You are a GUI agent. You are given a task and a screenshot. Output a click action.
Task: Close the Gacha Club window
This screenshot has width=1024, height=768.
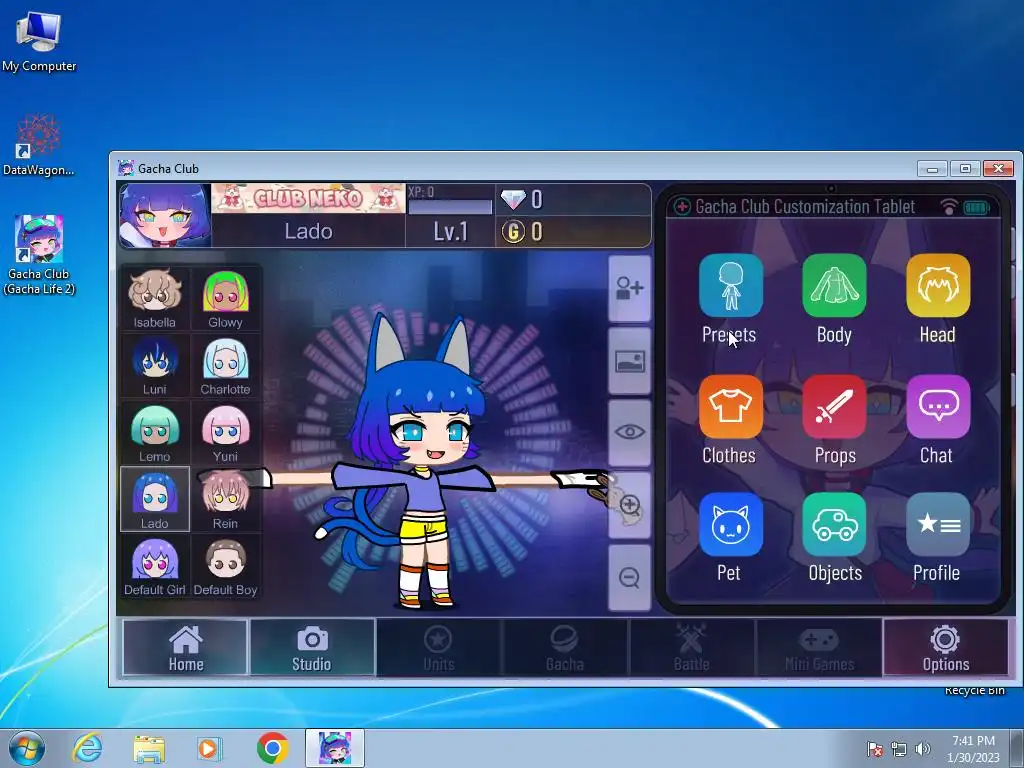(999, 169)
